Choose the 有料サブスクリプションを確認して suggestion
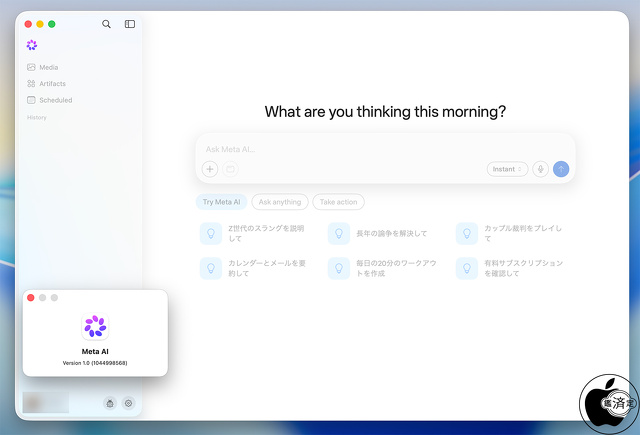 coord(510,268)
